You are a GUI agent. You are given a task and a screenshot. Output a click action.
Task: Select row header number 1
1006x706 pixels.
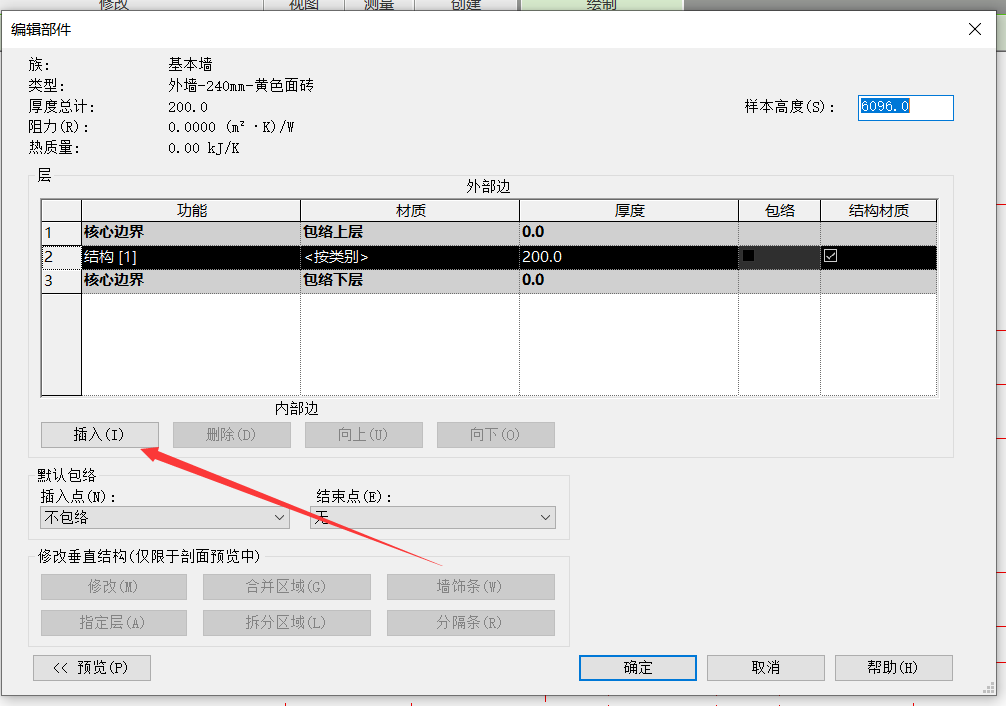tap(61, 233)
